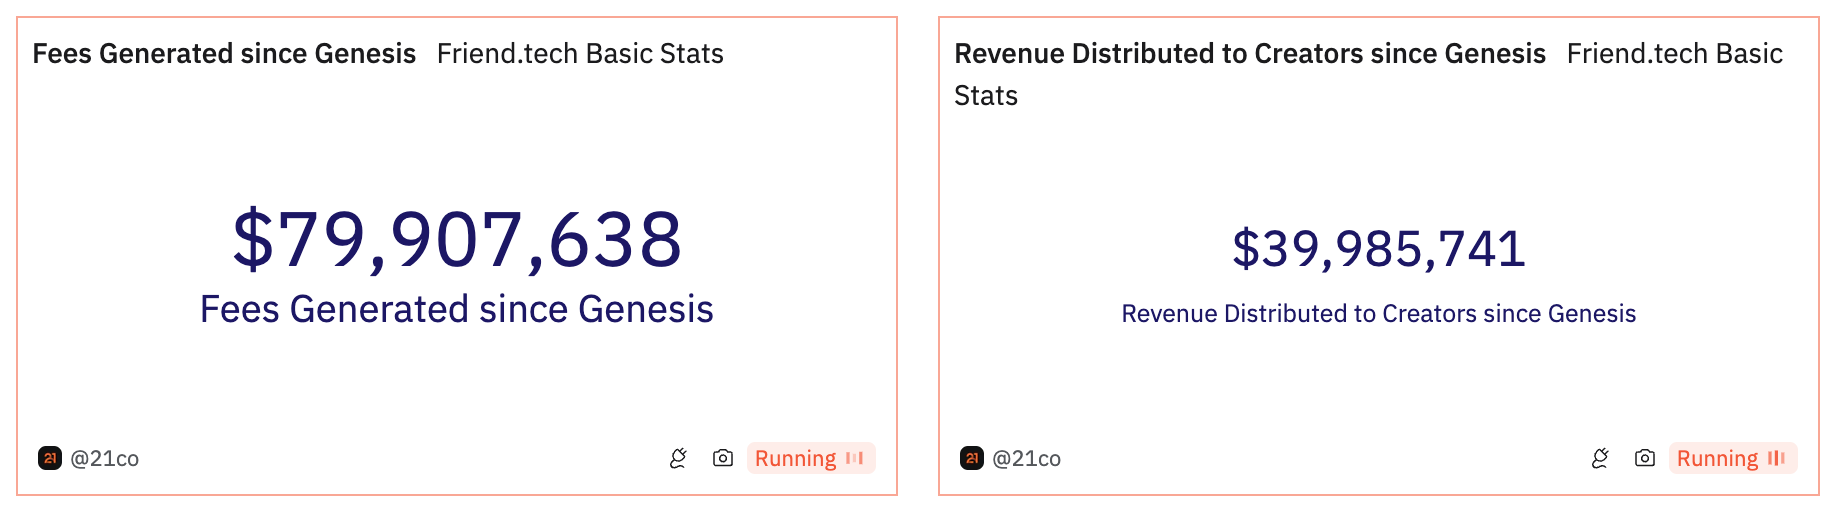Click 'Revenue Distributed to Creators' caption under counter
The height and width of the screenshot is (508, 1834).
pos(1379,314)
